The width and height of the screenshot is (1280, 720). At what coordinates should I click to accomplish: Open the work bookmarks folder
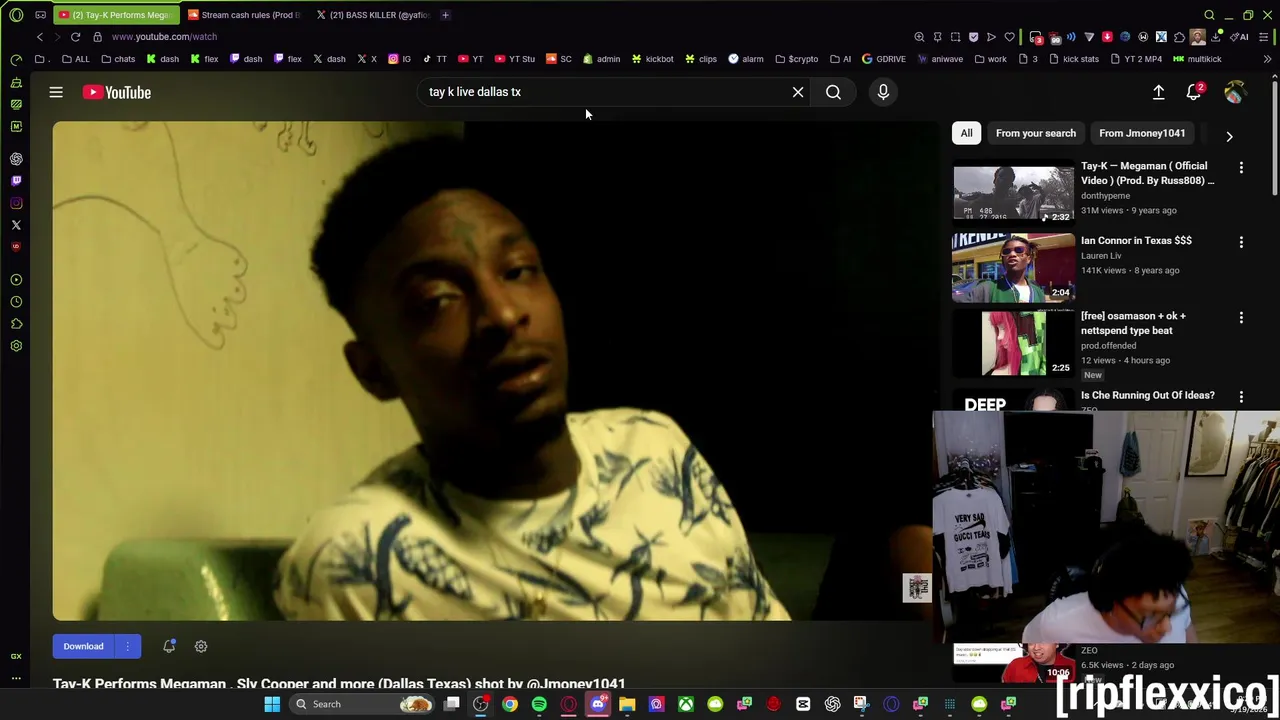[x=991, y=59]
